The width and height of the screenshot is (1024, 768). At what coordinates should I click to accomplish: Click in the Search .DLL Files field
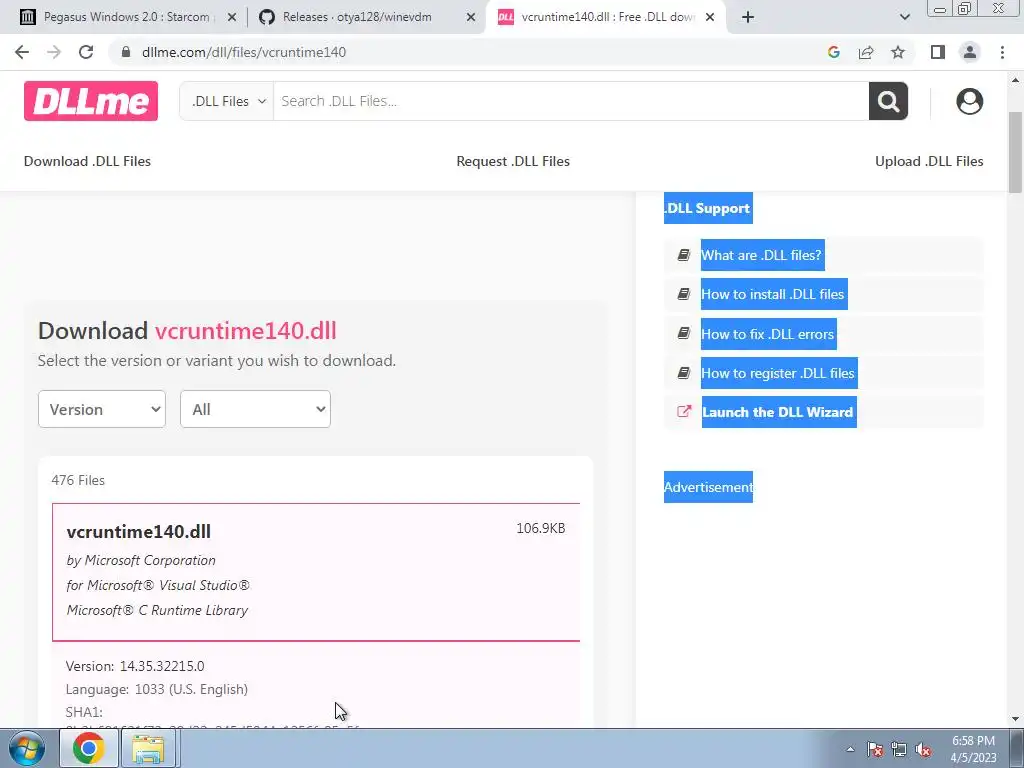coord(571,101)
